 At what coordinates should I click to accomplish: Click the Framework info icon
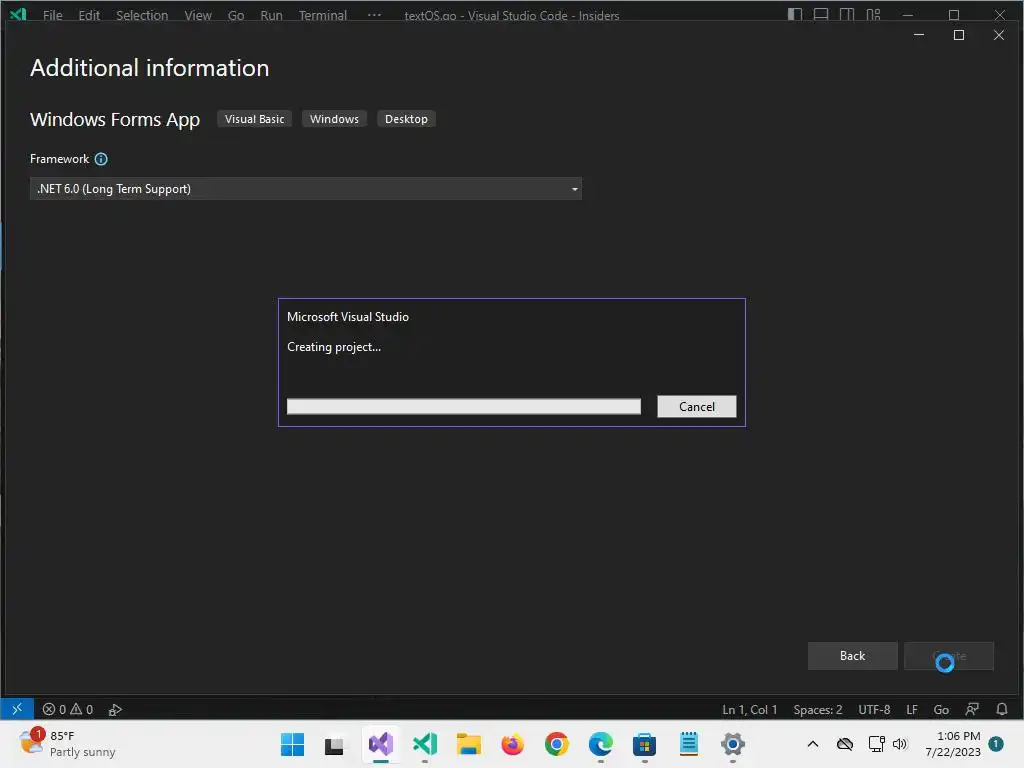101,159
